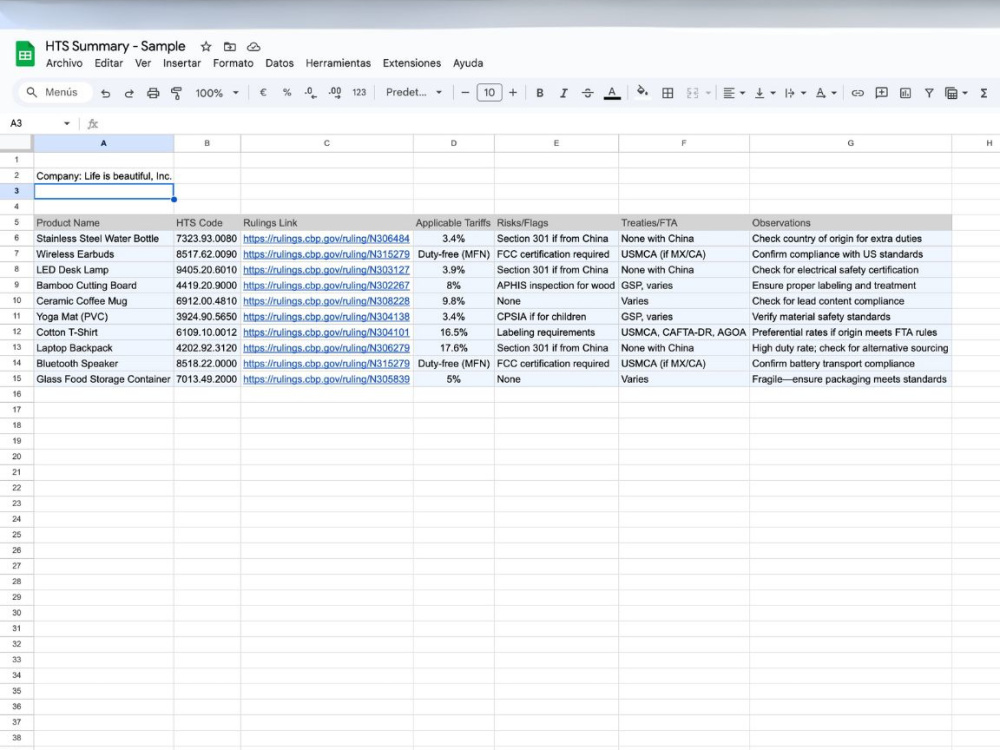Click the merge cells icon
The width and height of the screenshot is (1000, 750).
[693, 93]
